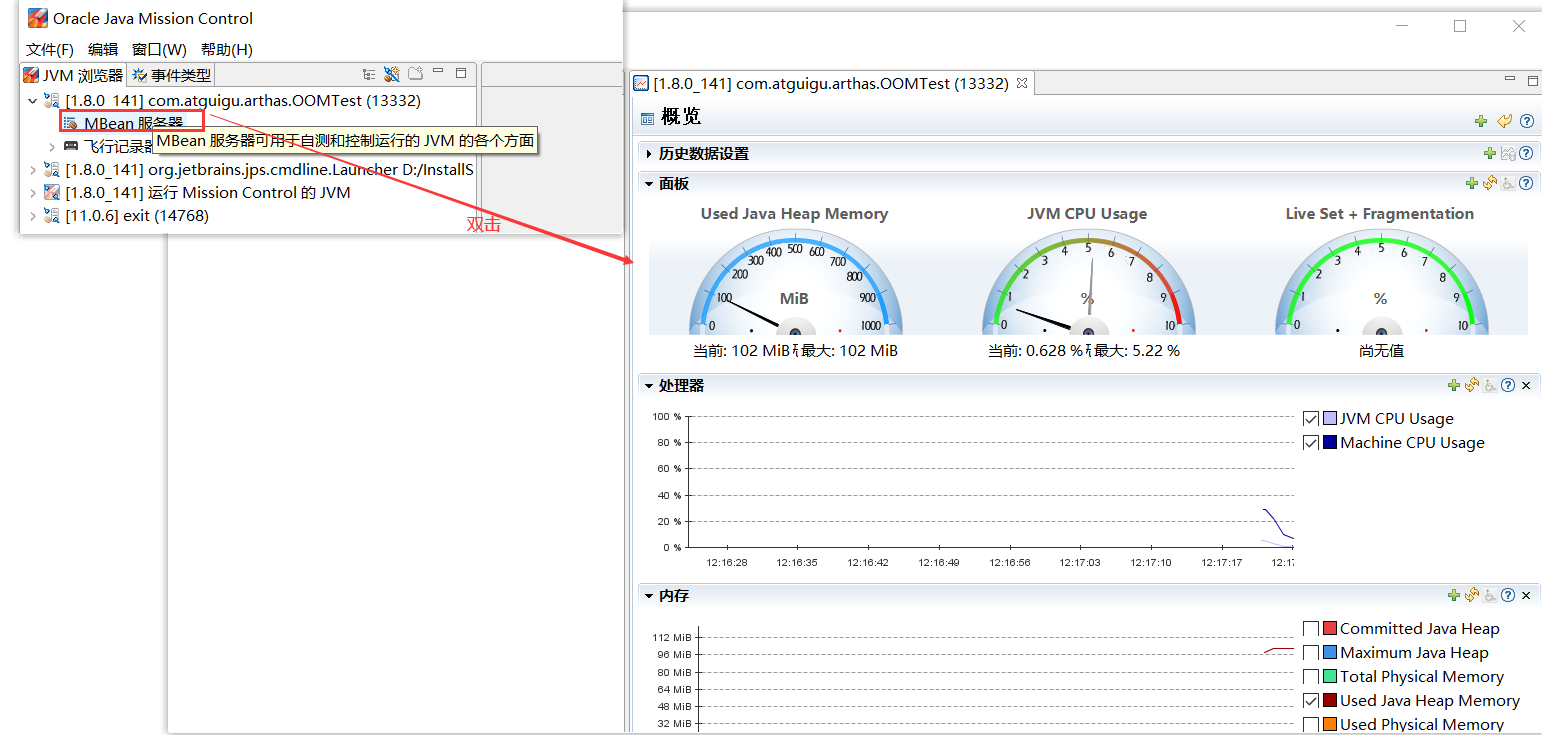
Task: Click the new folder icon in JVM browser toolbar
Action: [x=415, y=74]
